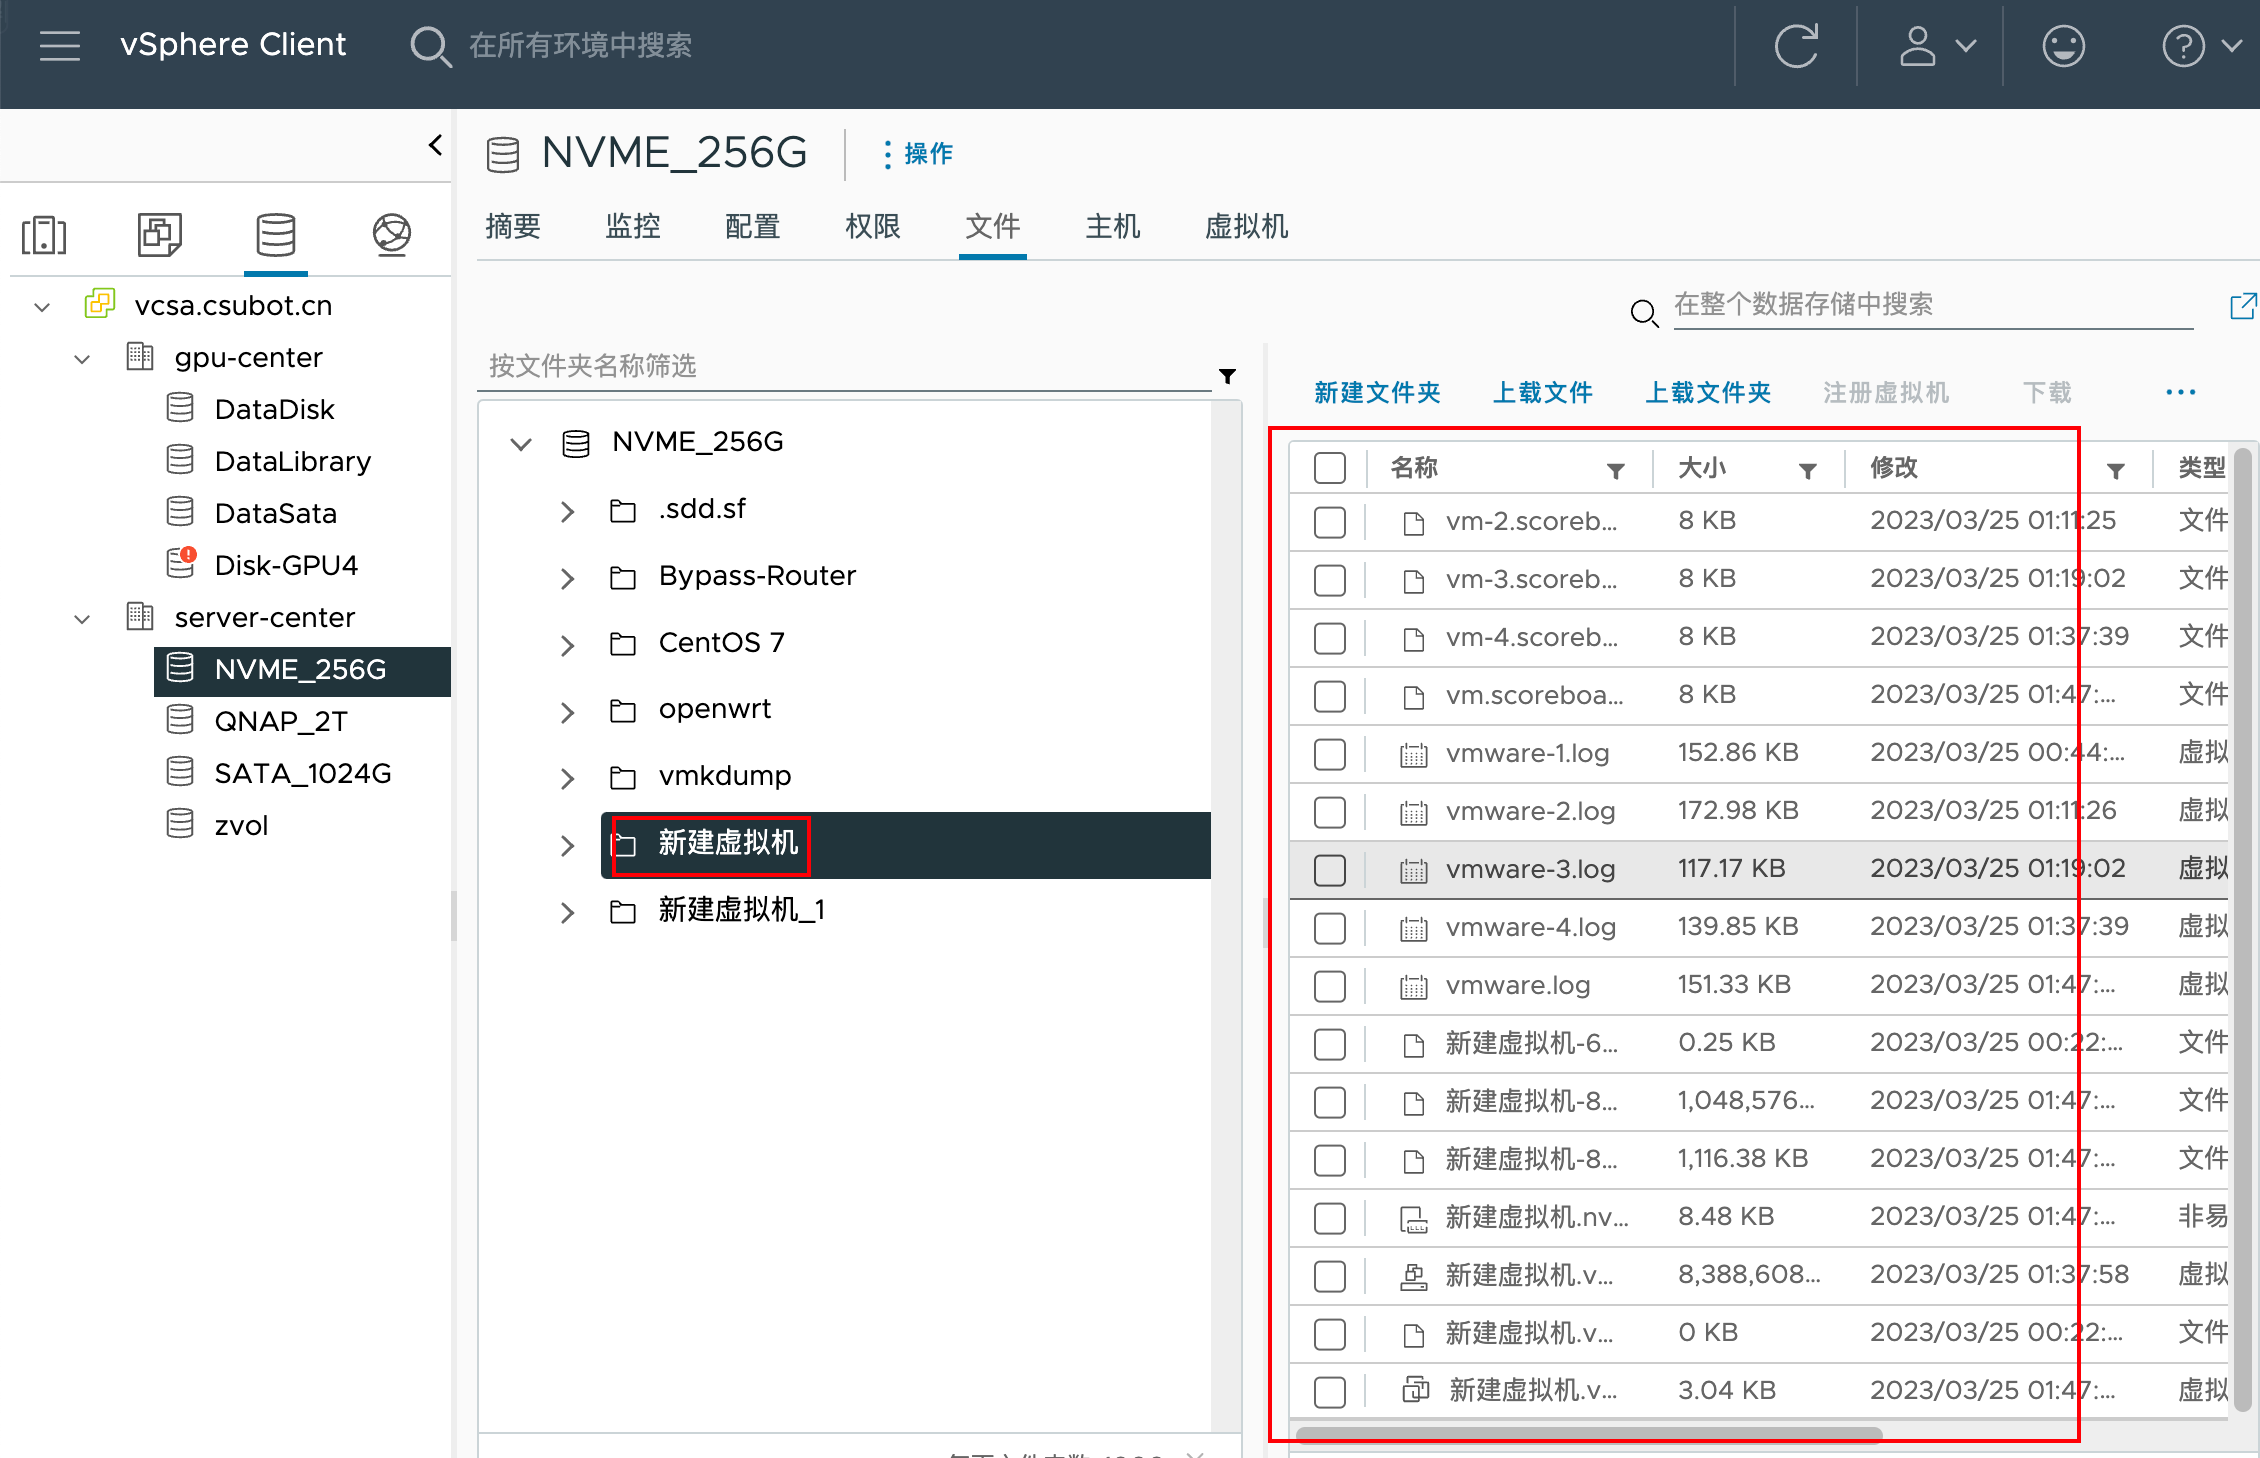
Task: Open the 虚拟机 tab
Action: click(1246, 227)
